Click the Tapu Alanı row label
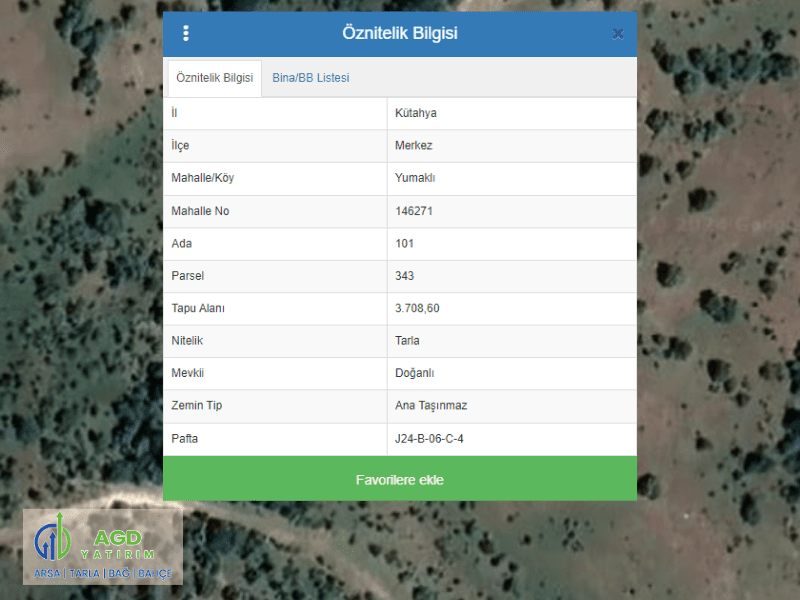800x600 pixels. pos(198,308)
